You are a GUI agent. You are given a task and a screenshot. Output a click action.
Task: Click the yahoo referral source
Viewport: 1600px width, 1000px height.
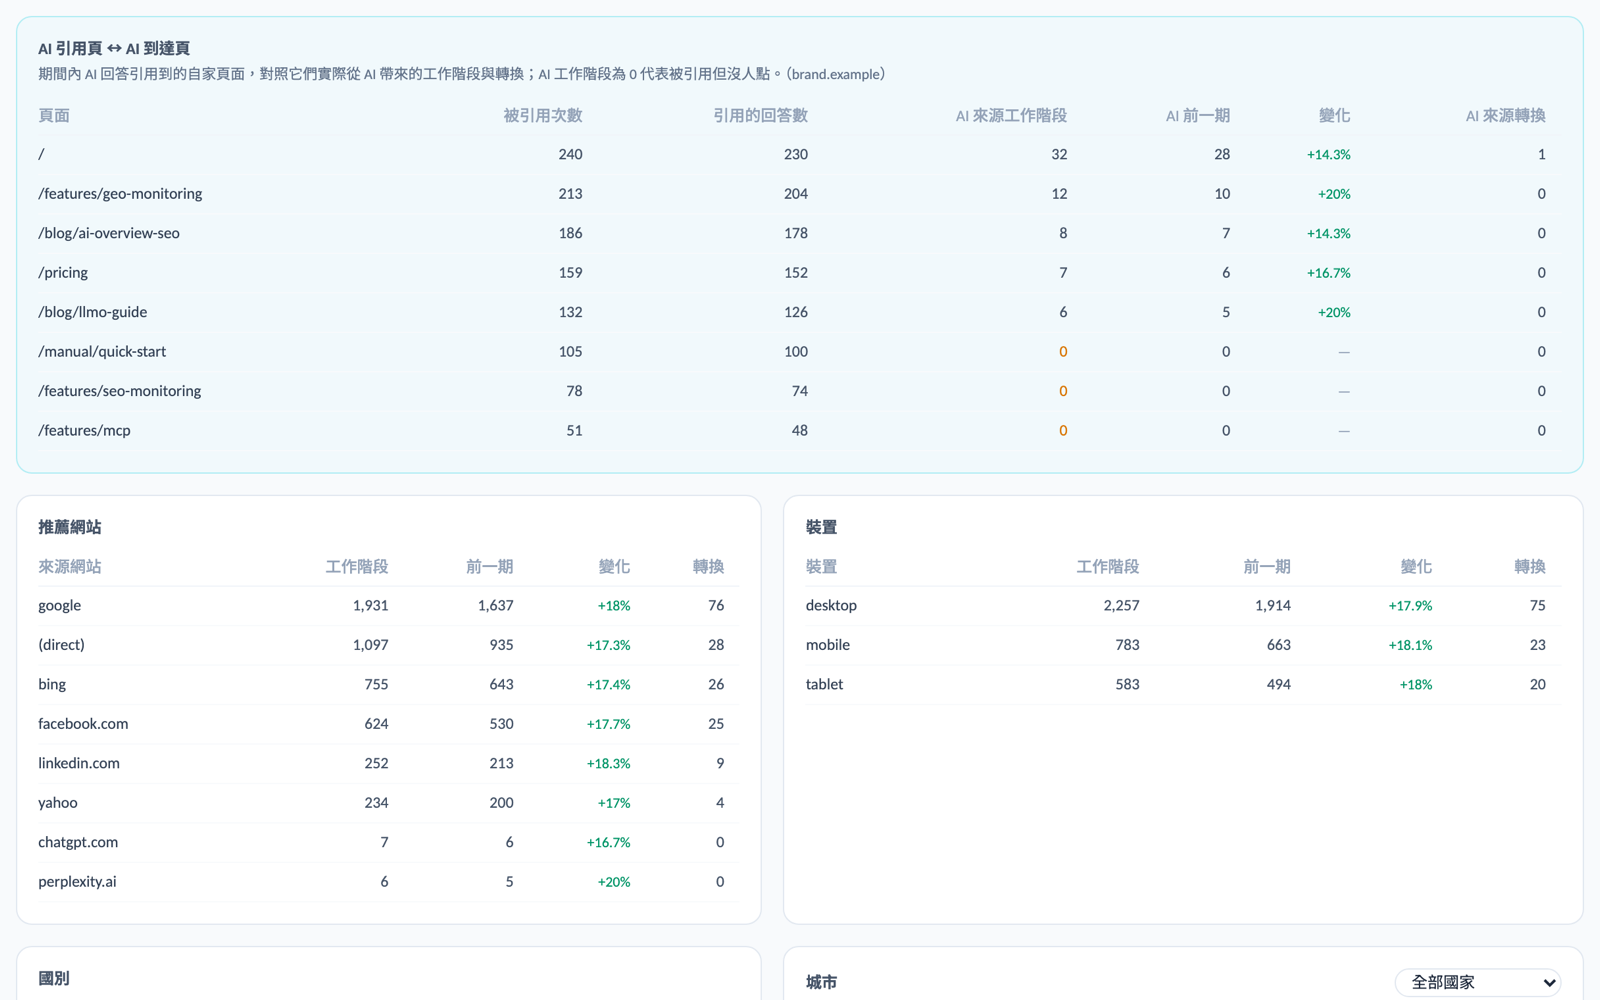click(388, 803)
